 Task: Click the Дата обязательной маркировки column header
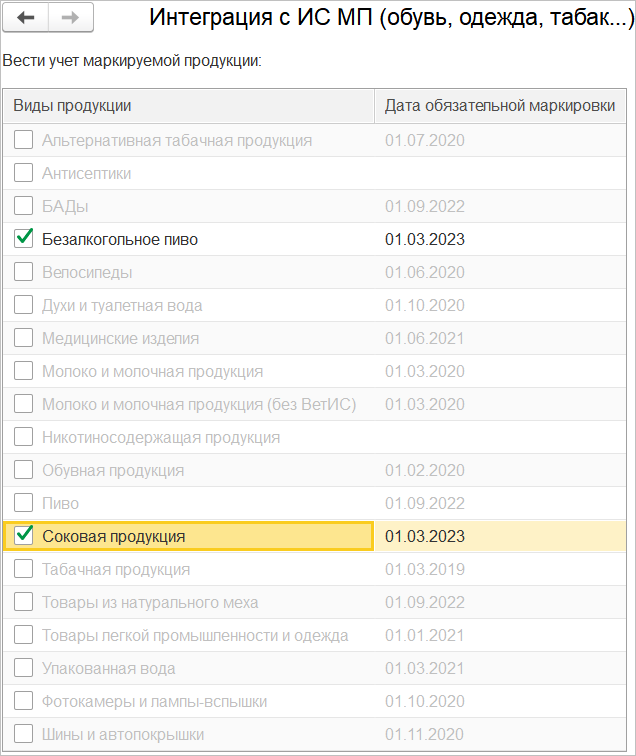pyautogui.click(x=499, y=106)
